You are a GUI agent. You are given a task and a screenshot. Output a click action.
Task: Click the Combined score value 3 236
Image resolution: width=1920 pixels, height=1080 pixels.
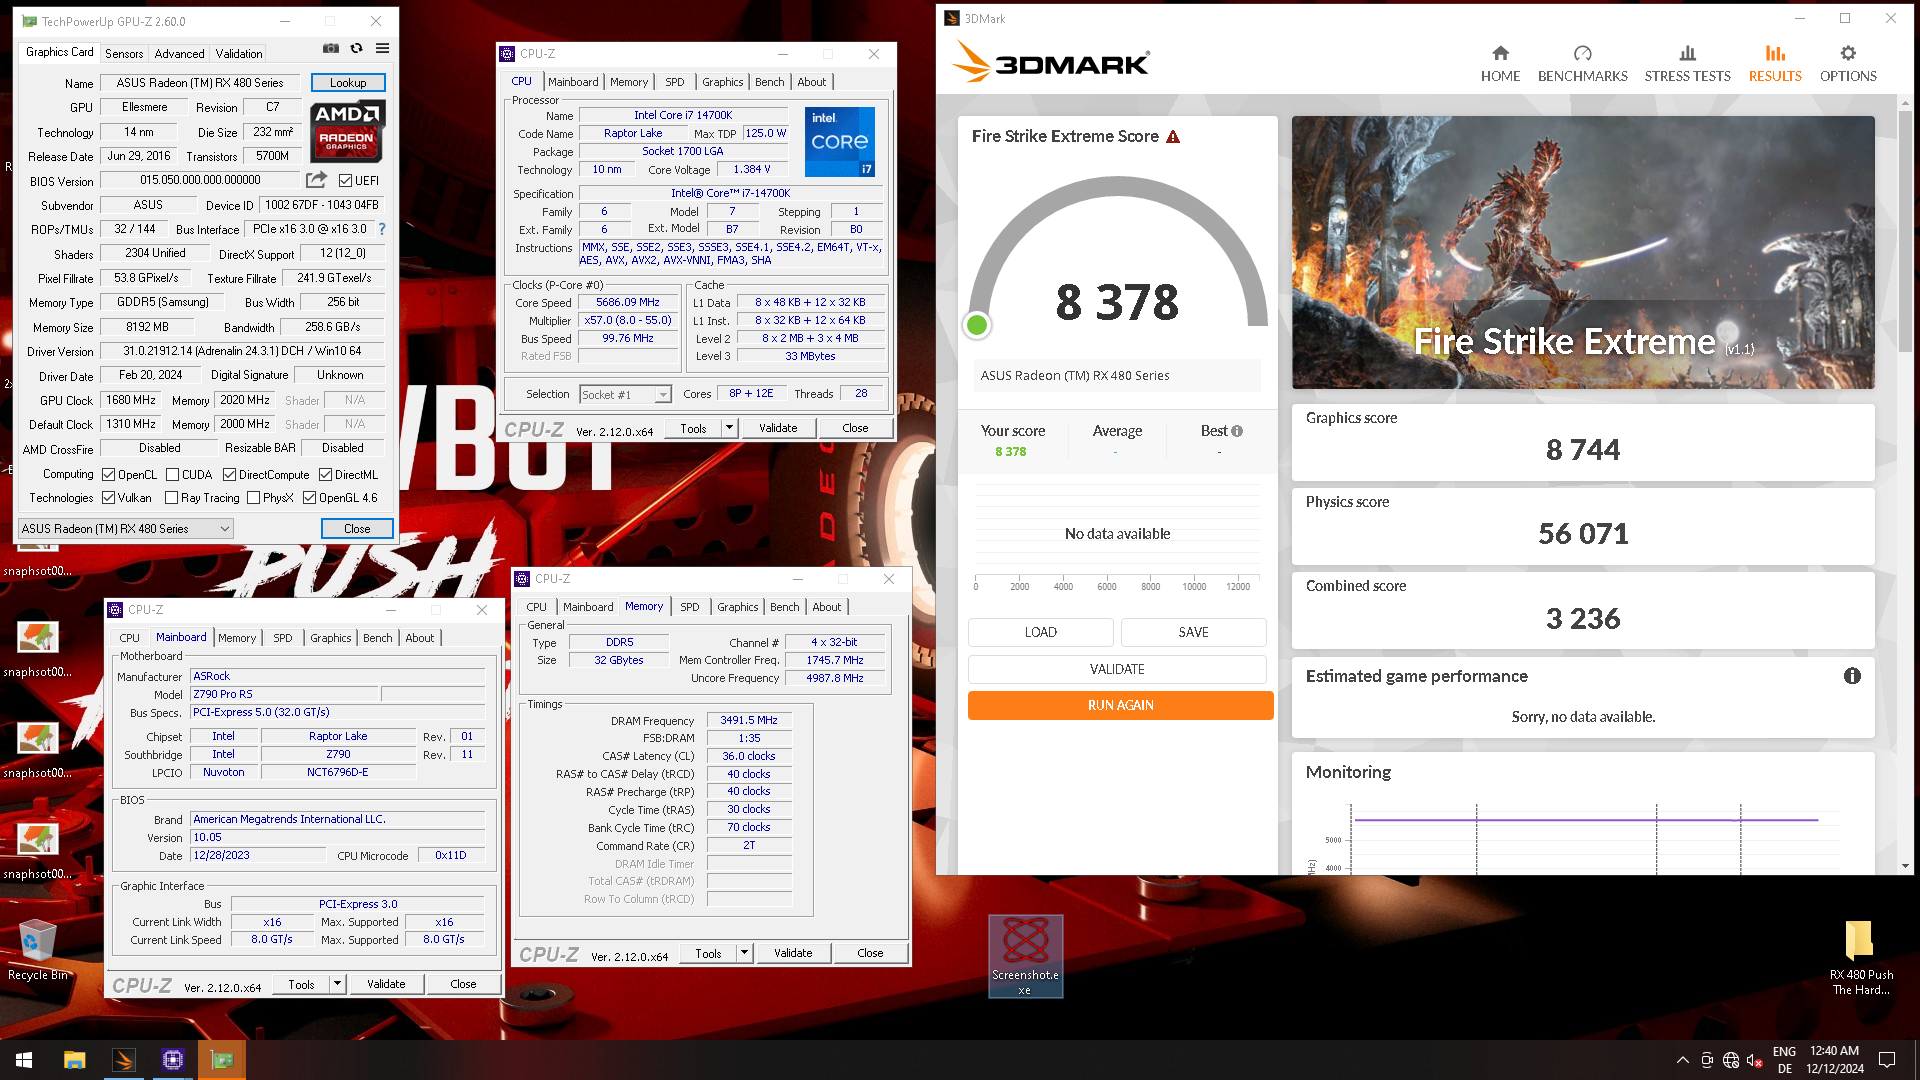point(1583,619)
